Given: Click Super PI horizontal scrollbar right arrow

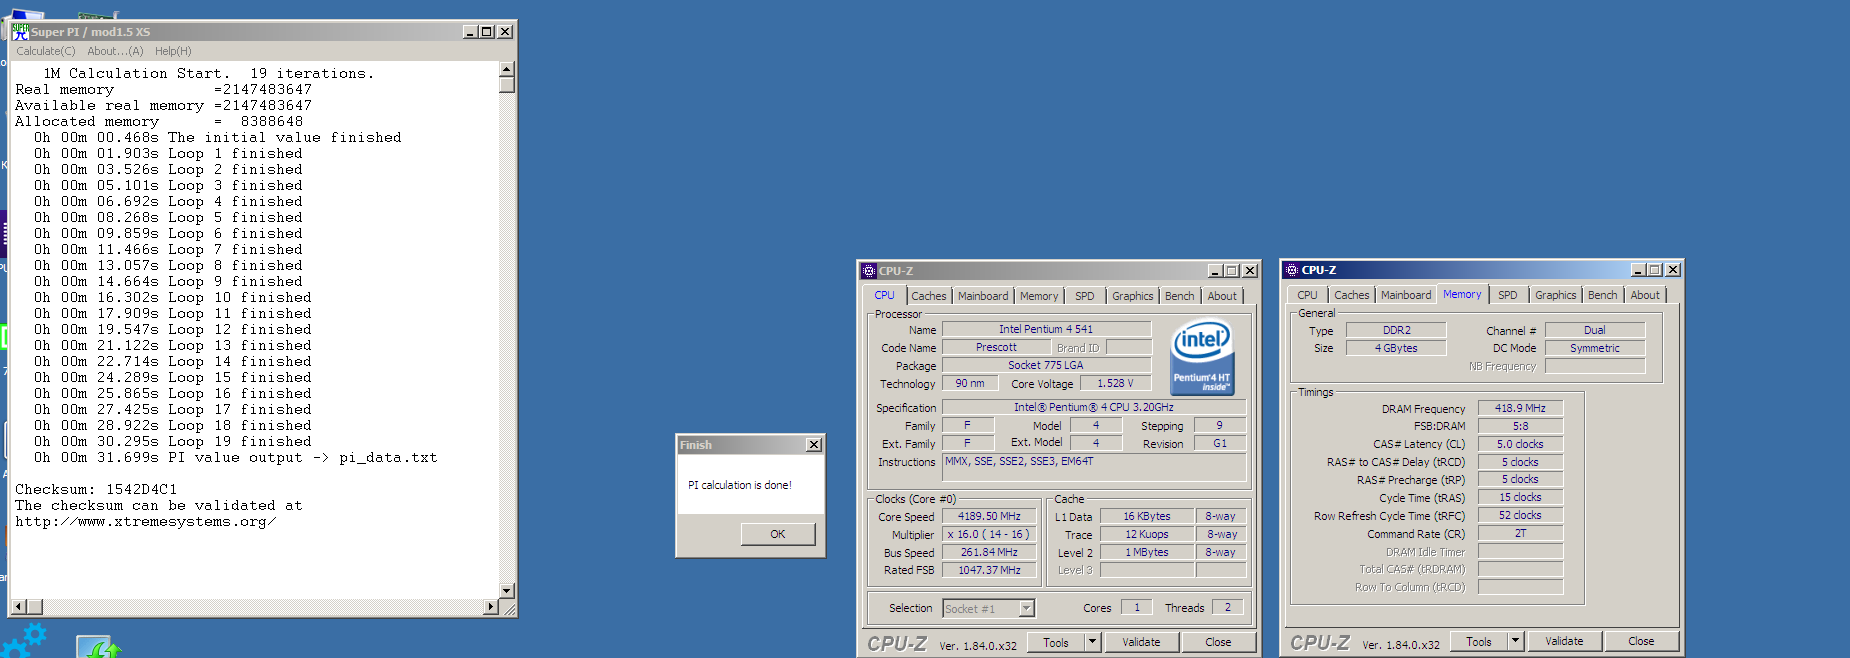Looking at the screenshot, I should (491, 607).
